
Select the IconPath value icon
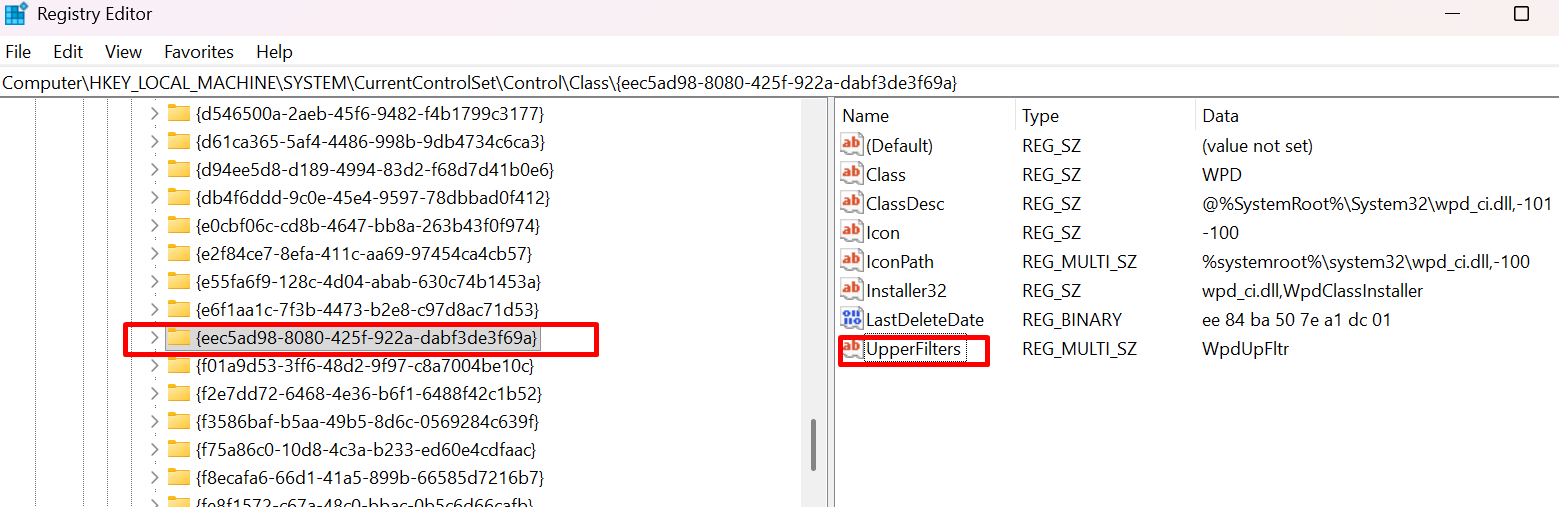pyautogui.click(x=851, y=261)
